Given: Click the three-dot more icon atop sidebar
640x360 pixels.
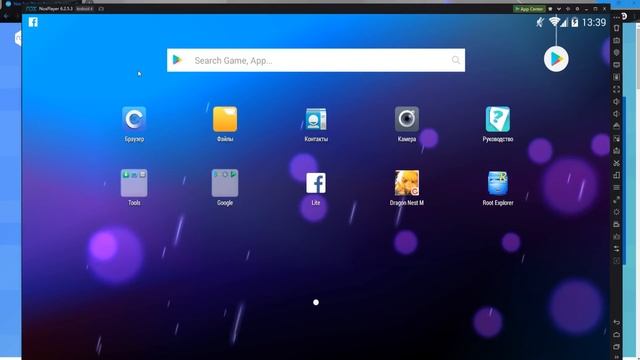Looking at the screenshot, I should [616, 18].
